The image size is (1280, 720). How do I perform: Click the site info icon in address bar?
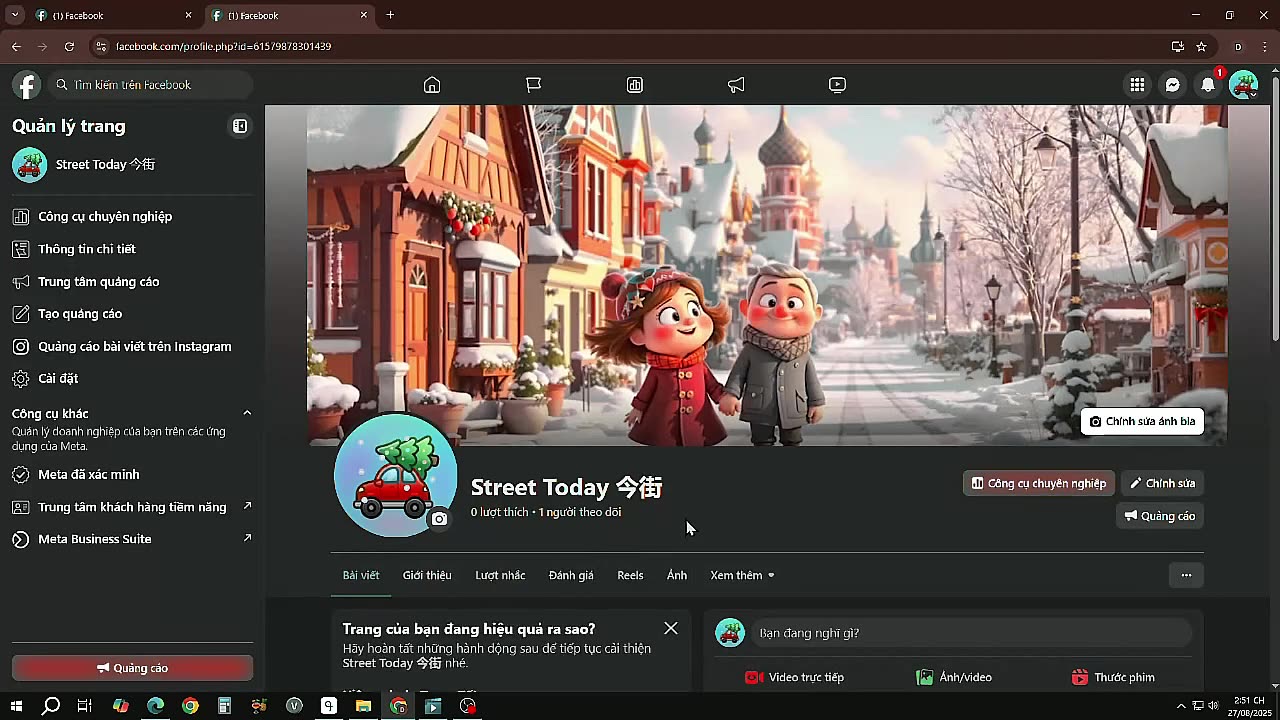point(99,46)
